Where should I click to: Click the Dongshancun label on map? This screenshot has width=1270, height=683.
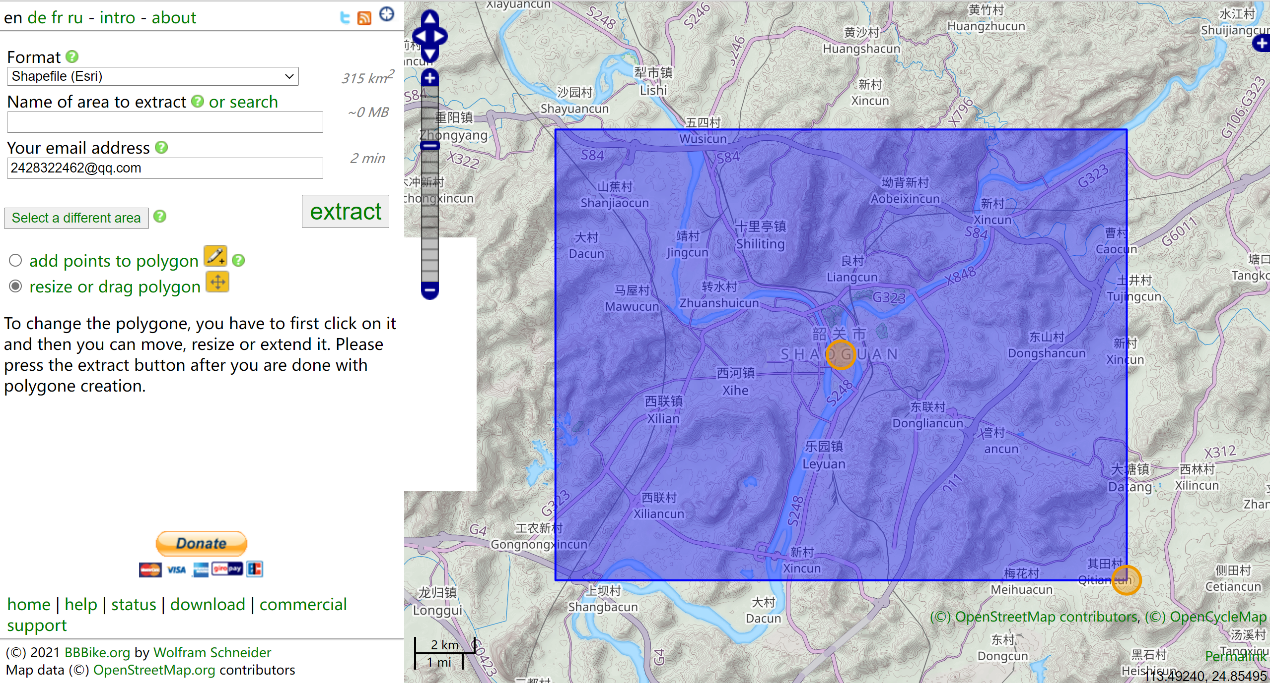(1047, 354)
